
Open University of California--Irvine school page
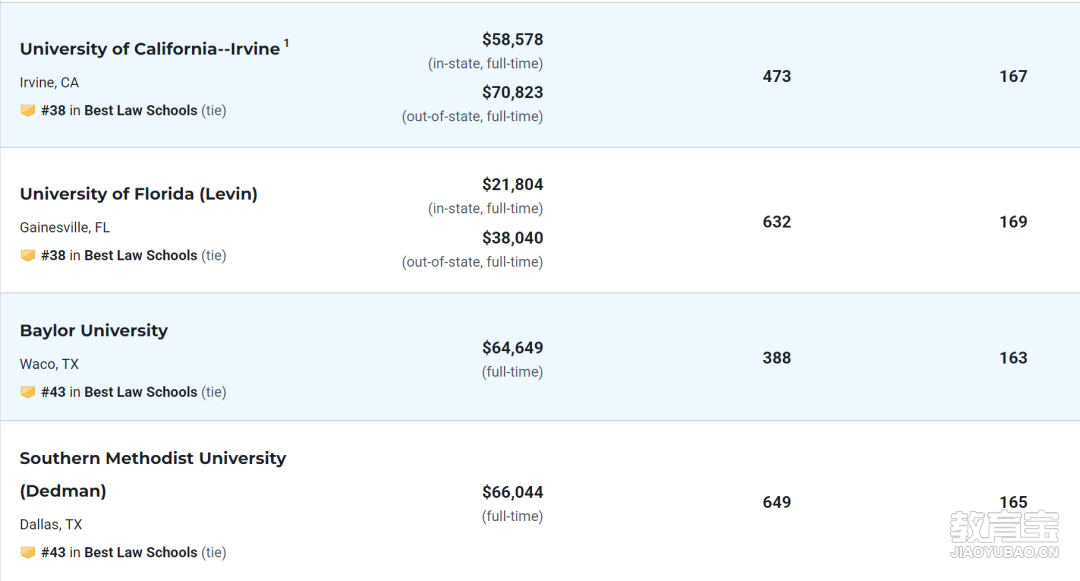[x=149, y=49]
